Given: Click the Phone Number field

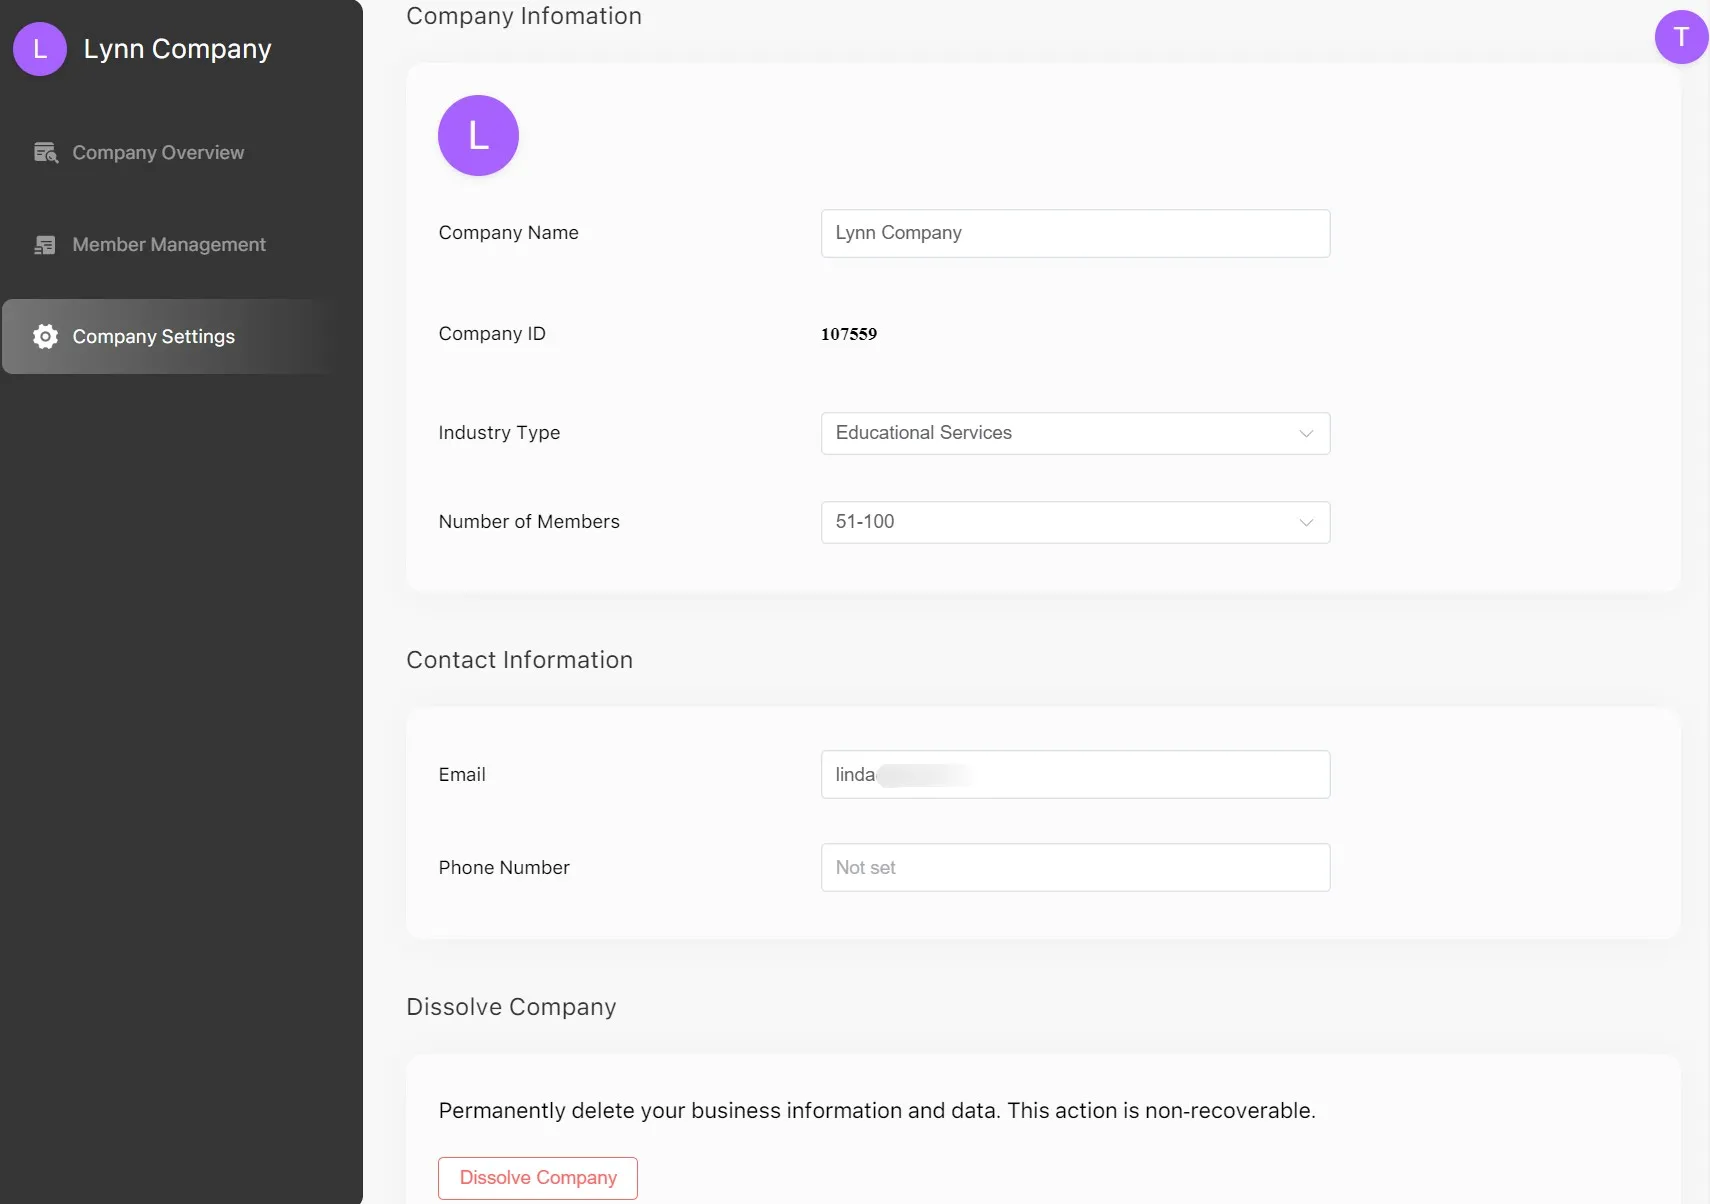Looking at the screenshot, I should [1075, 868].
